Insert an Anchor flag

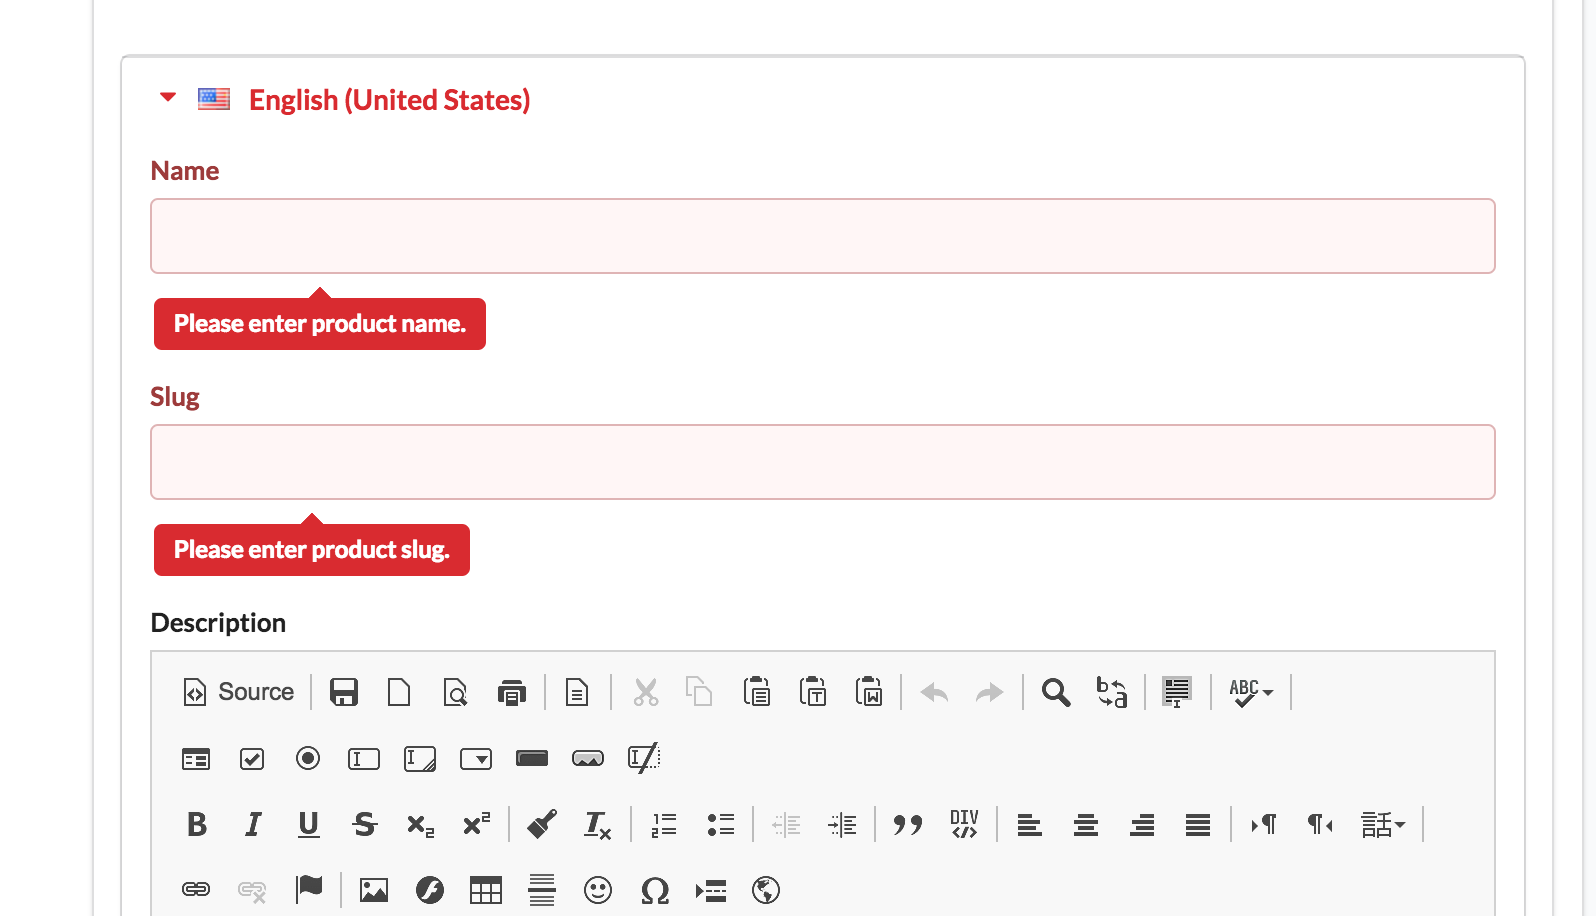coord(308,889)
